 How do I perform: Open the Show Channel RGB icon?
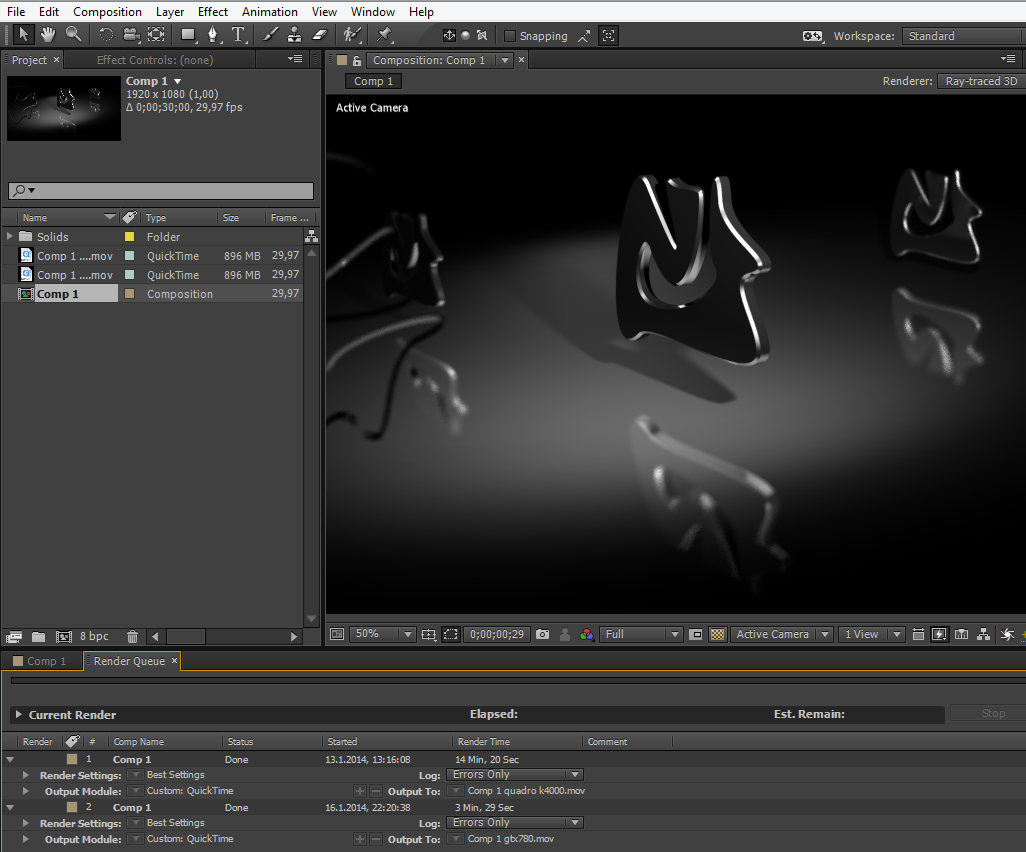587,634
